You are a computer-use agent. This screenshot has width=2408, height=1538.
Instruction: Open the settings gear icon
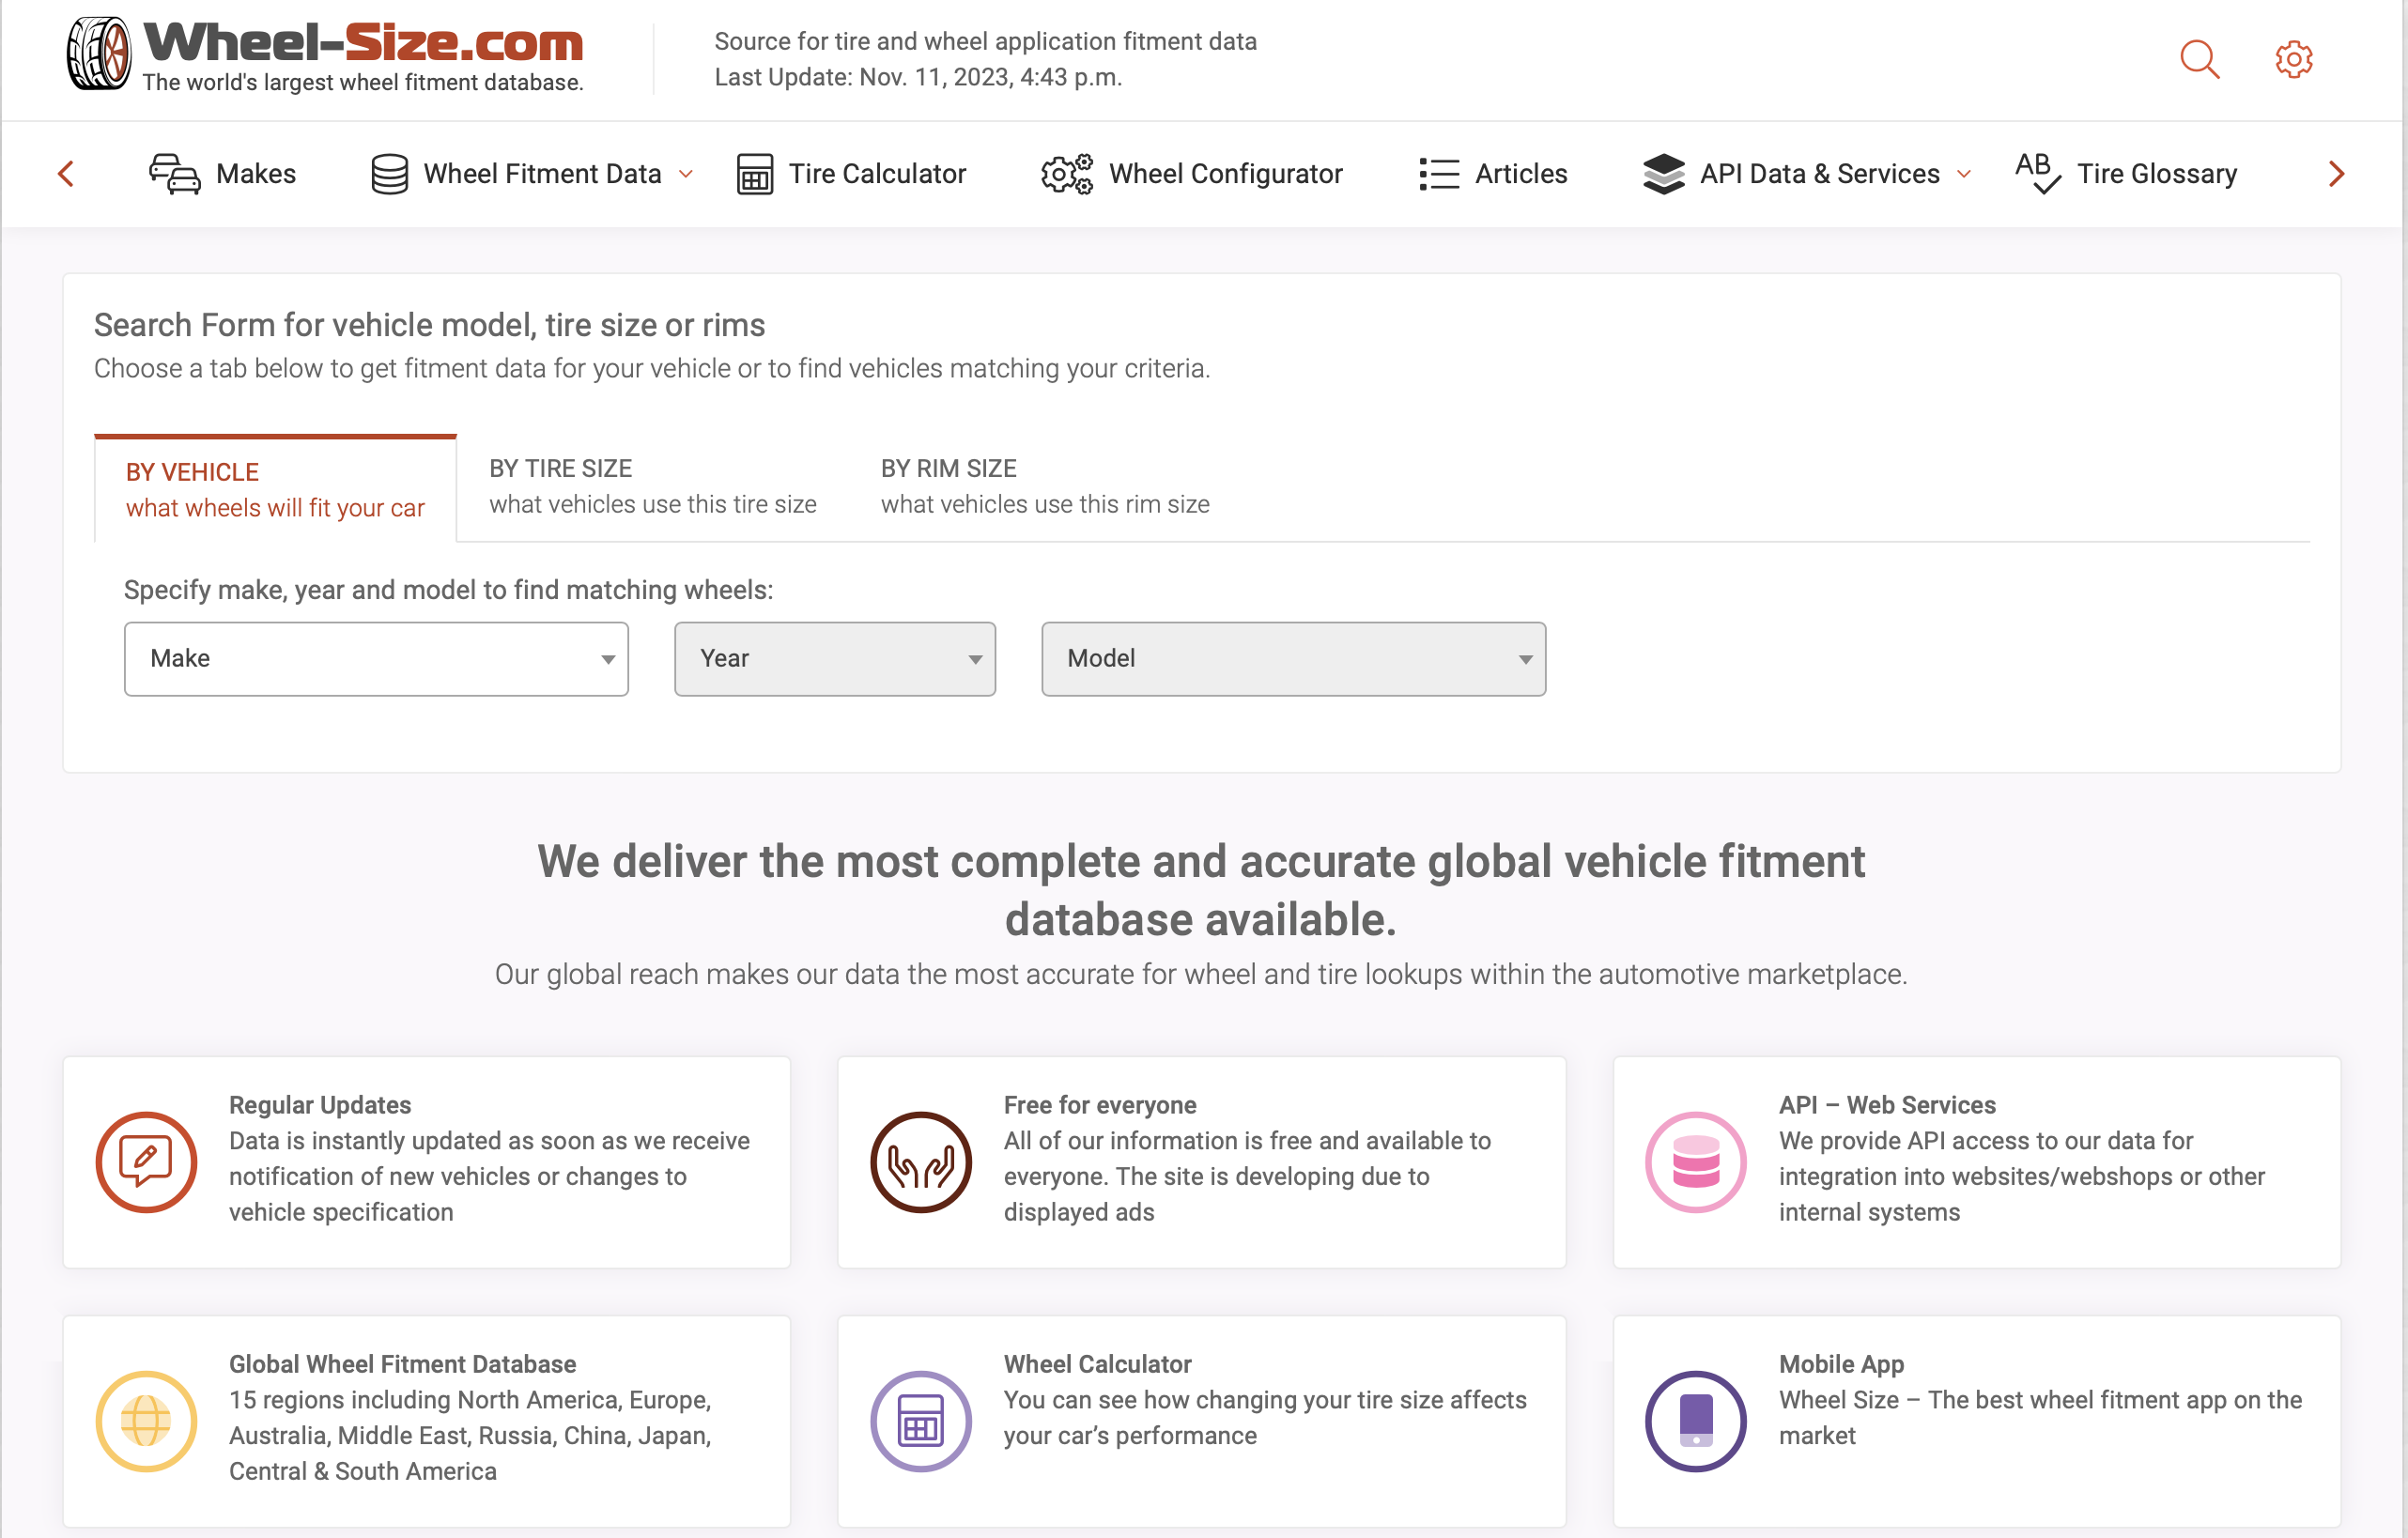[x=2293, y=59]
